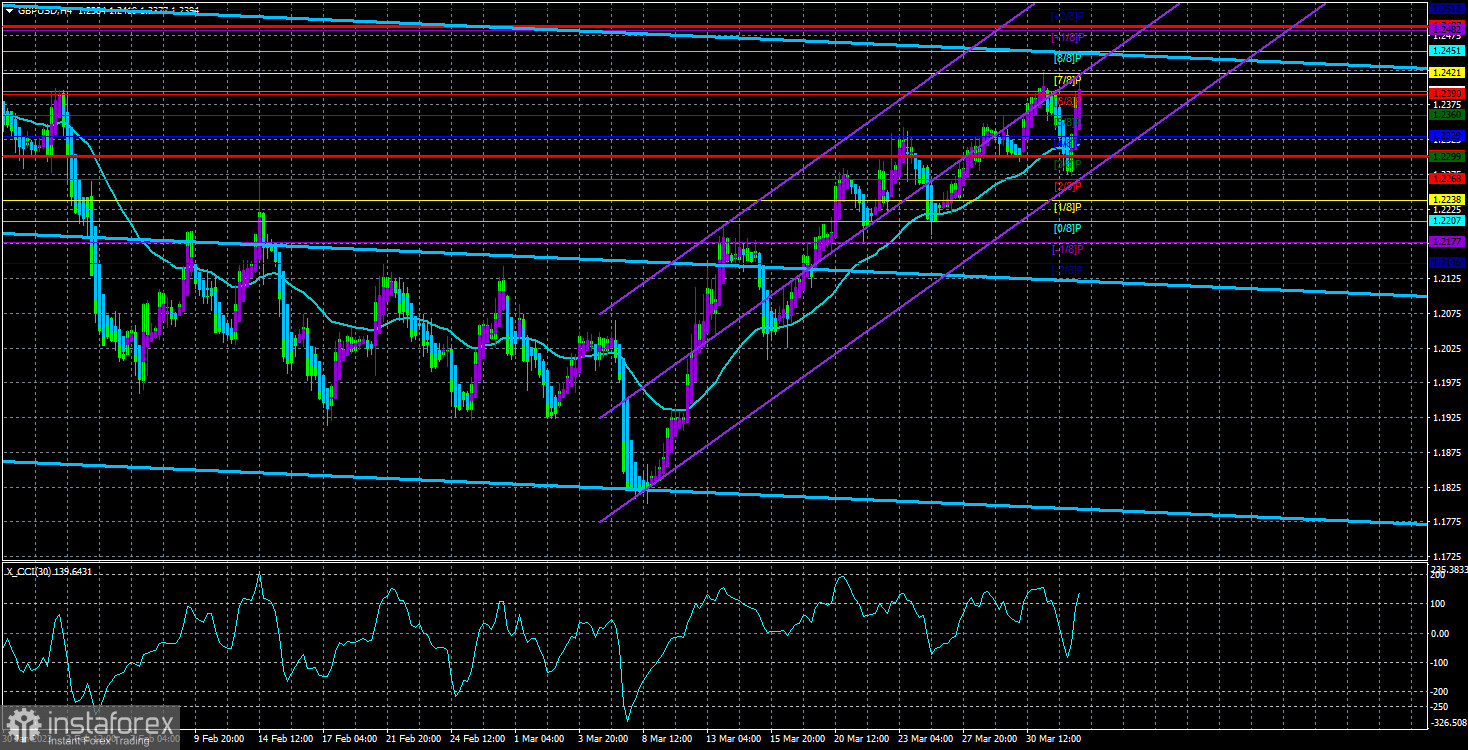Screen dimensions: 1468x750
Task: Select the CCI scale value -100
Action: 1441,662
